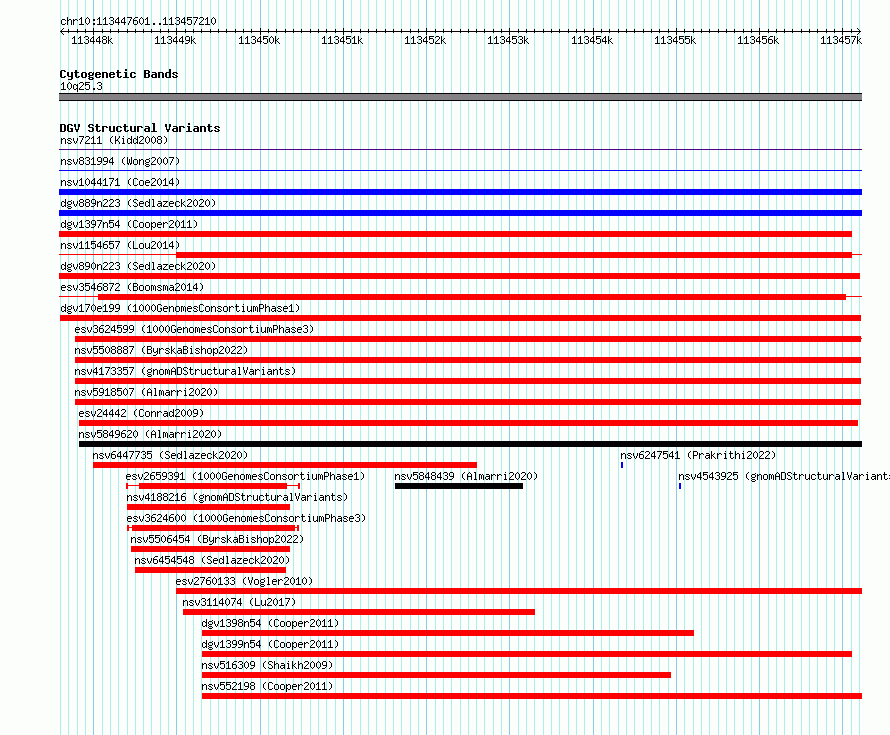Open nsv552198 (Cooper2011) label
The width and height of the screenshot is (890, 735).
coord(267,686)
